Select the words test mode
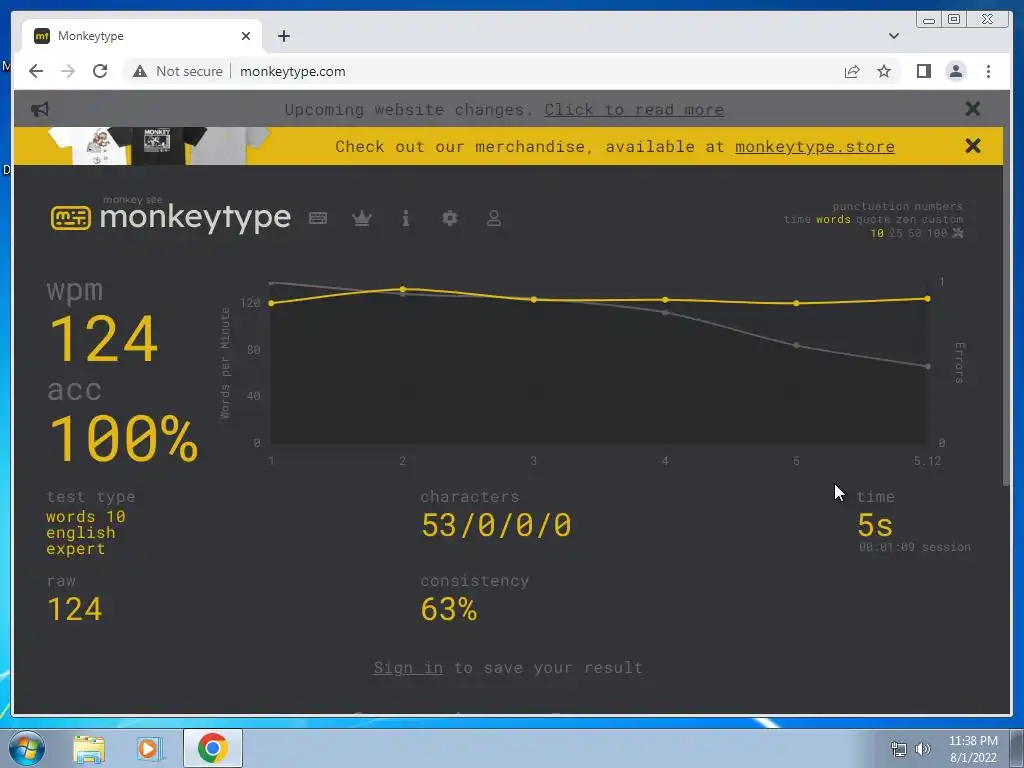The image size is (1024, 768). 833,219
